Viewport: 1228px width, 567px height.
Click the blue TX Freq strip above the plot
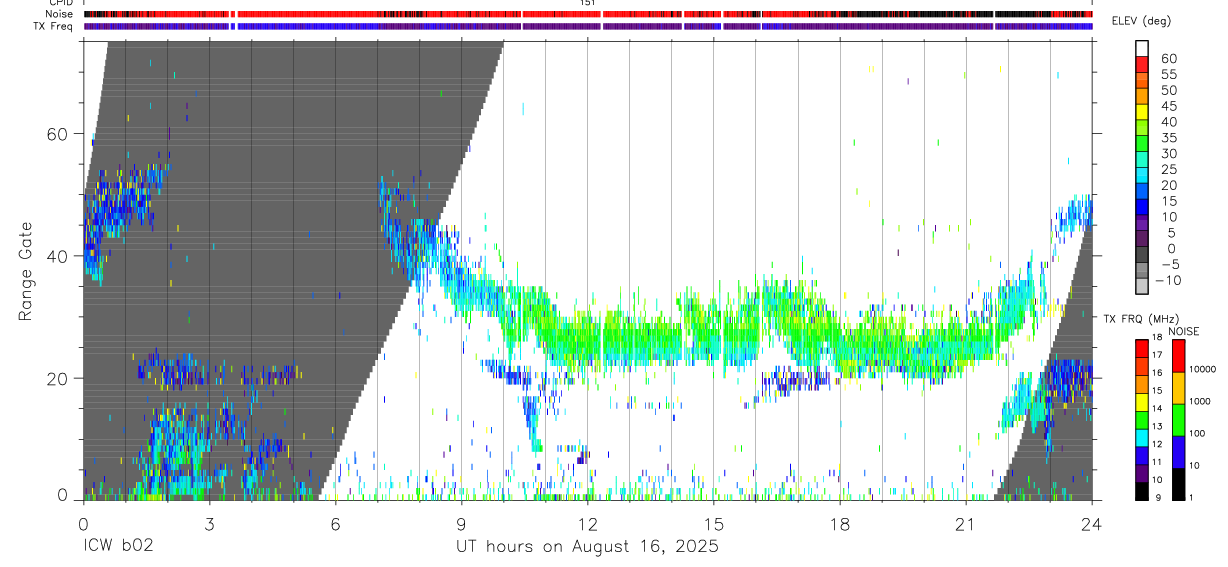click(x=588, y=26)
